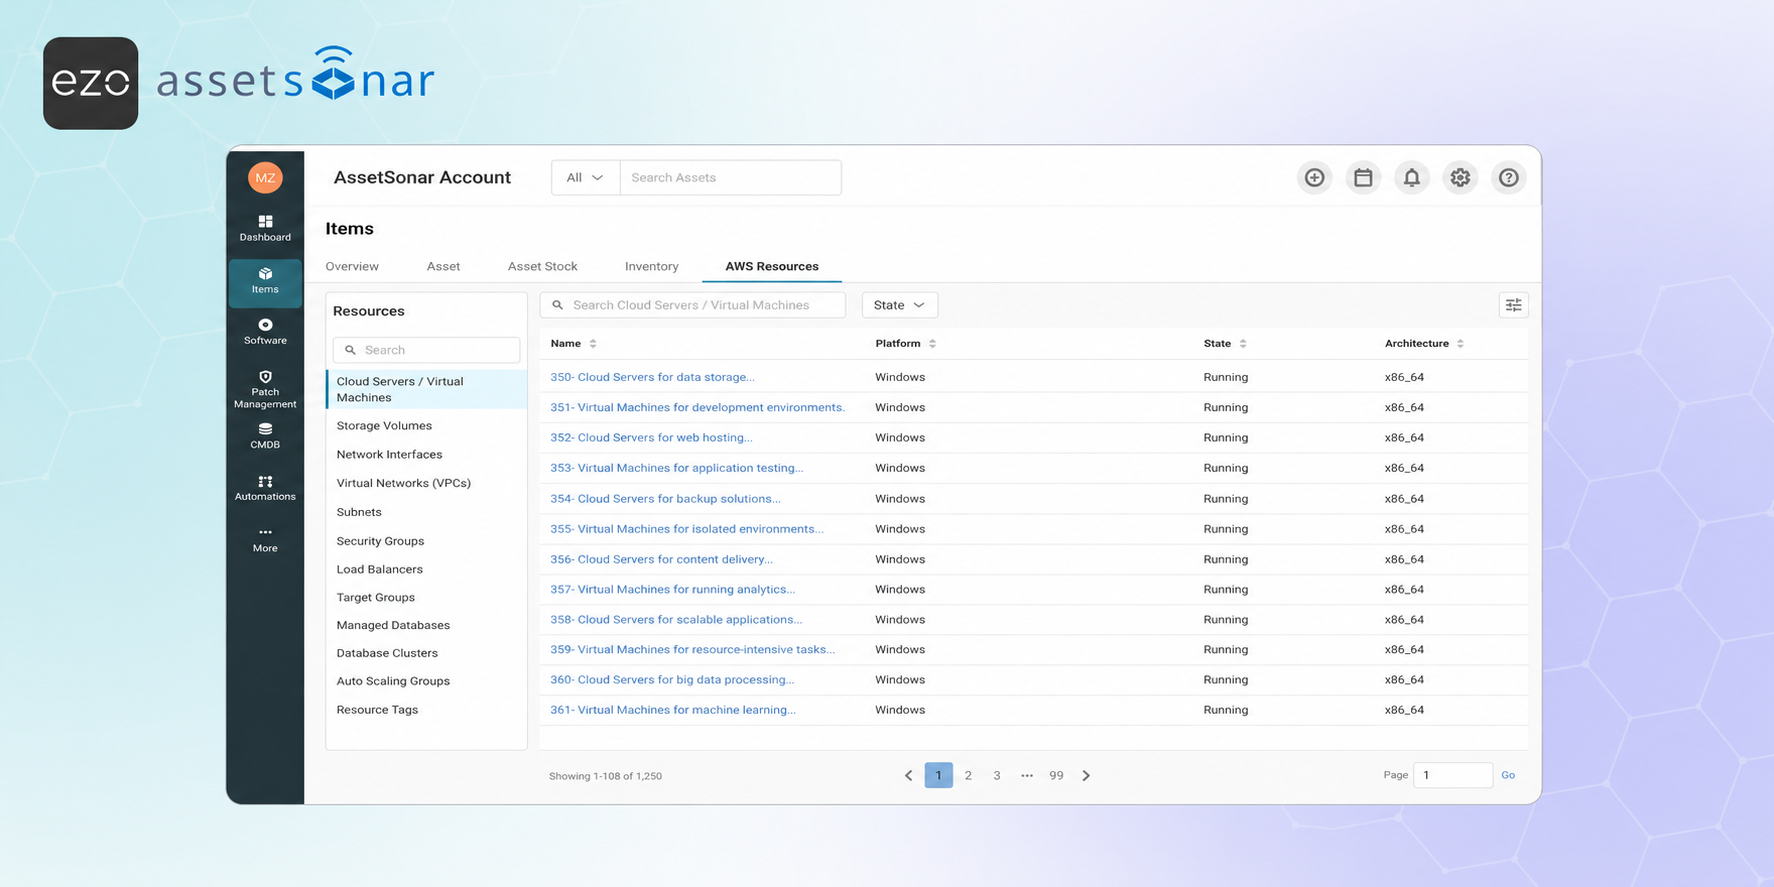Image resolution: width=1774 pixels, height=887 pixels.
Task: Open the CMDB sidebar icon
Action: click(265, 436)
